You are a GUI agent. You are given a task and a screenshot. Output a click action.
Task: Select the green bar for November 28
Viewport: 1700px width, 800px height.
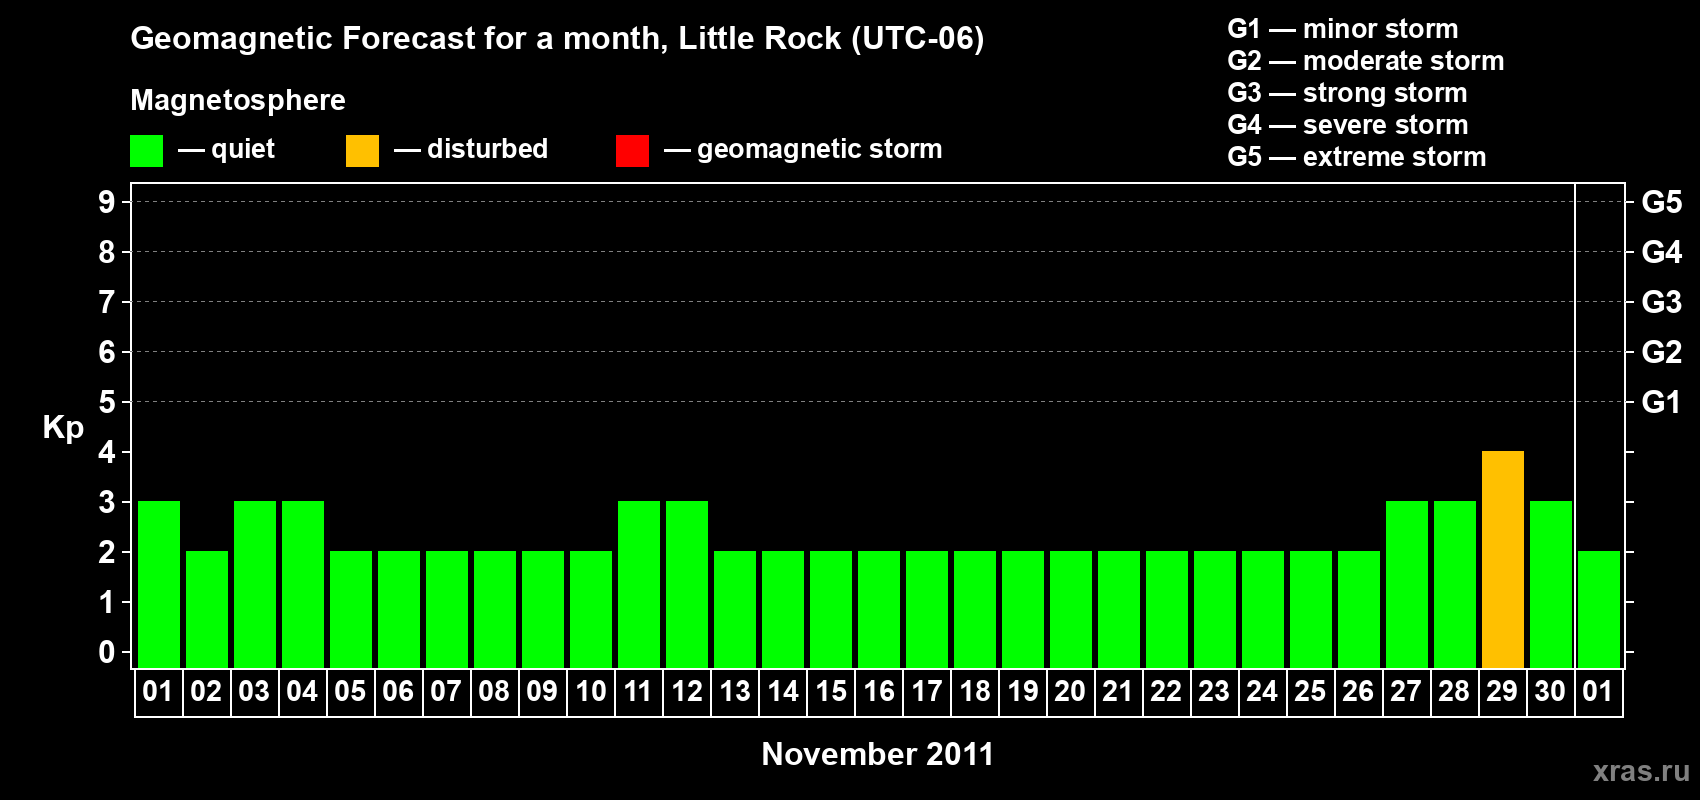pyautogui.click(x=1455, y=584)
